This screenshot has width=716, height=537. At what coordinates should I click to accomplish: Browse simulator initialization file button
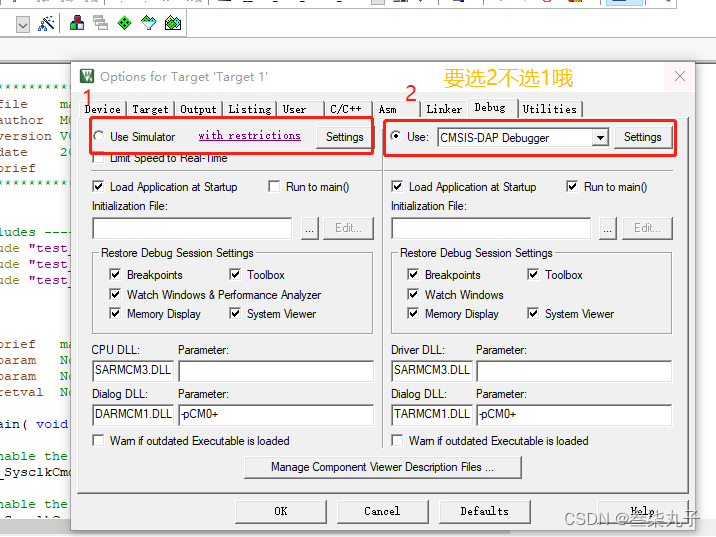[x=310, y=228]
